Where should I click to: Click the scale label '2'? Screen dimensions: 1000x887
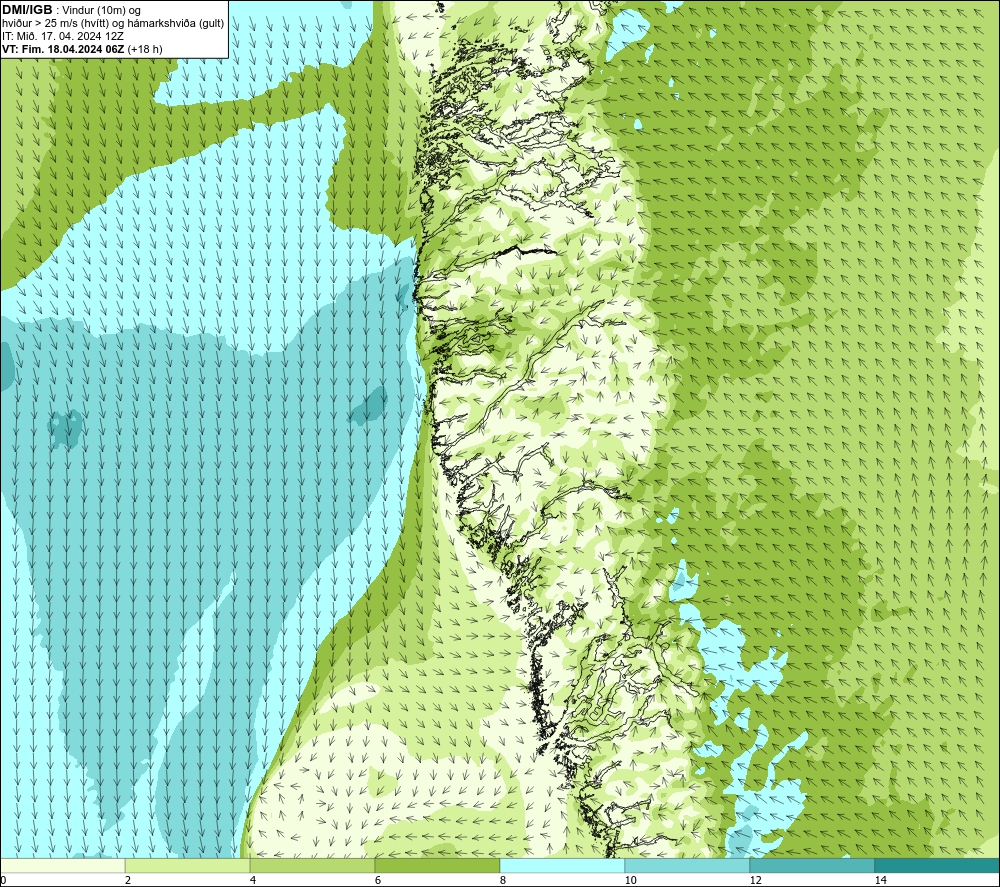(128, 880)
